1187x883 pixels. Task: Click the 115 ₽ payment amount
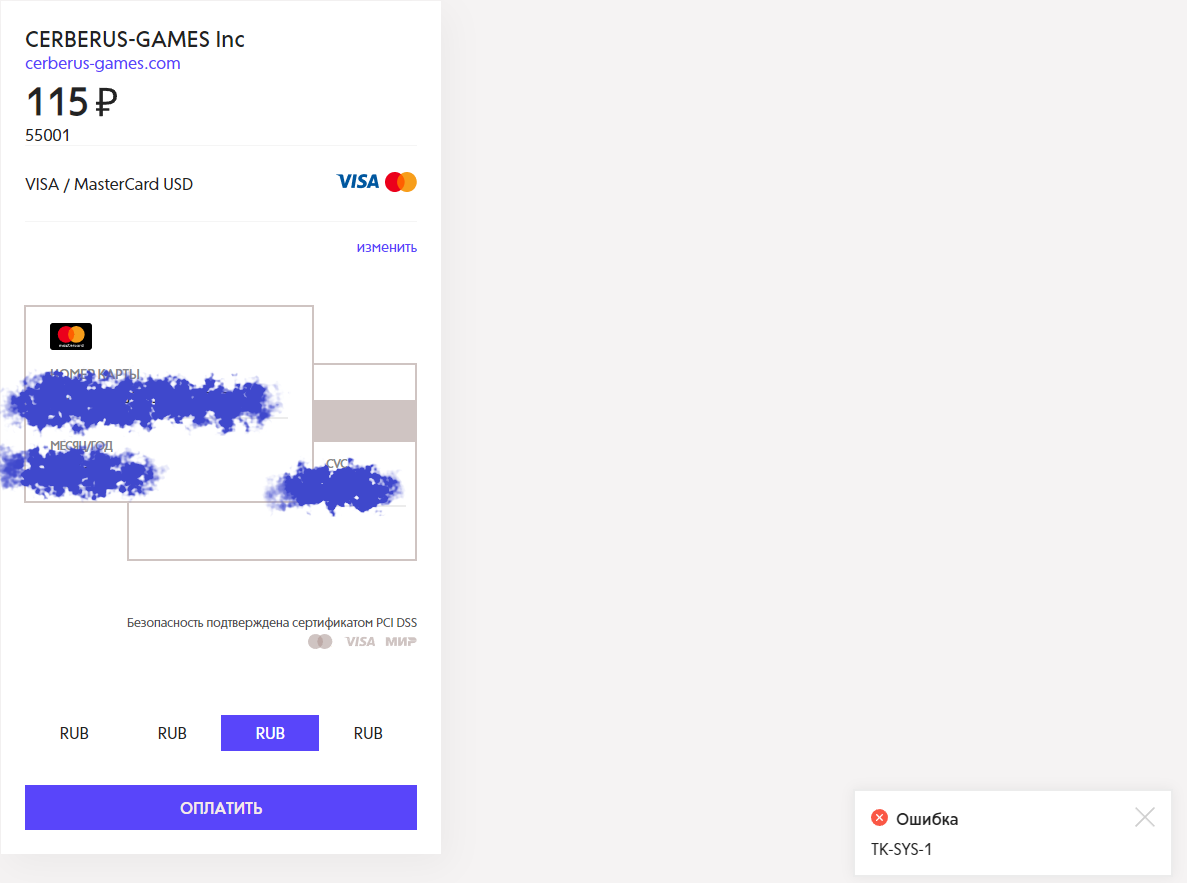click(72, 101)
